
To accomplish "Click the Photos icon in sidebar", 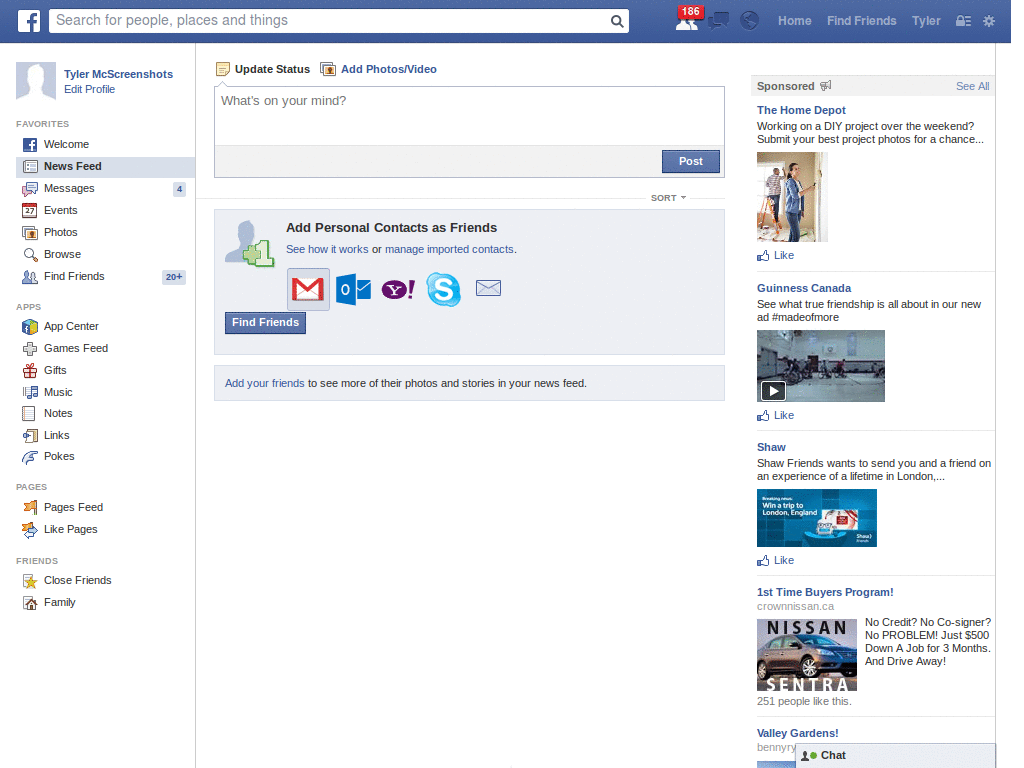I will click(29, 232).
